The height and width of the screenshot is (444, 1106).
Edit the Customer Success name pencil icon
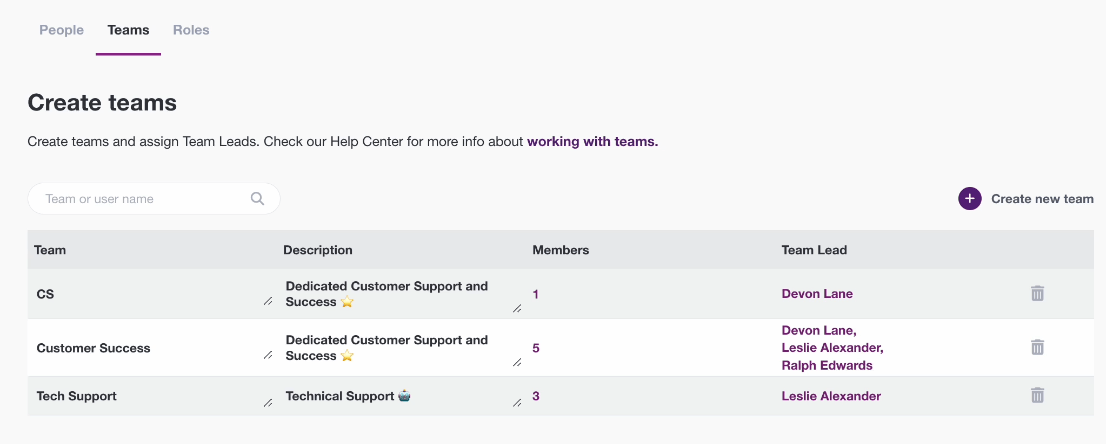click(268, 355)
